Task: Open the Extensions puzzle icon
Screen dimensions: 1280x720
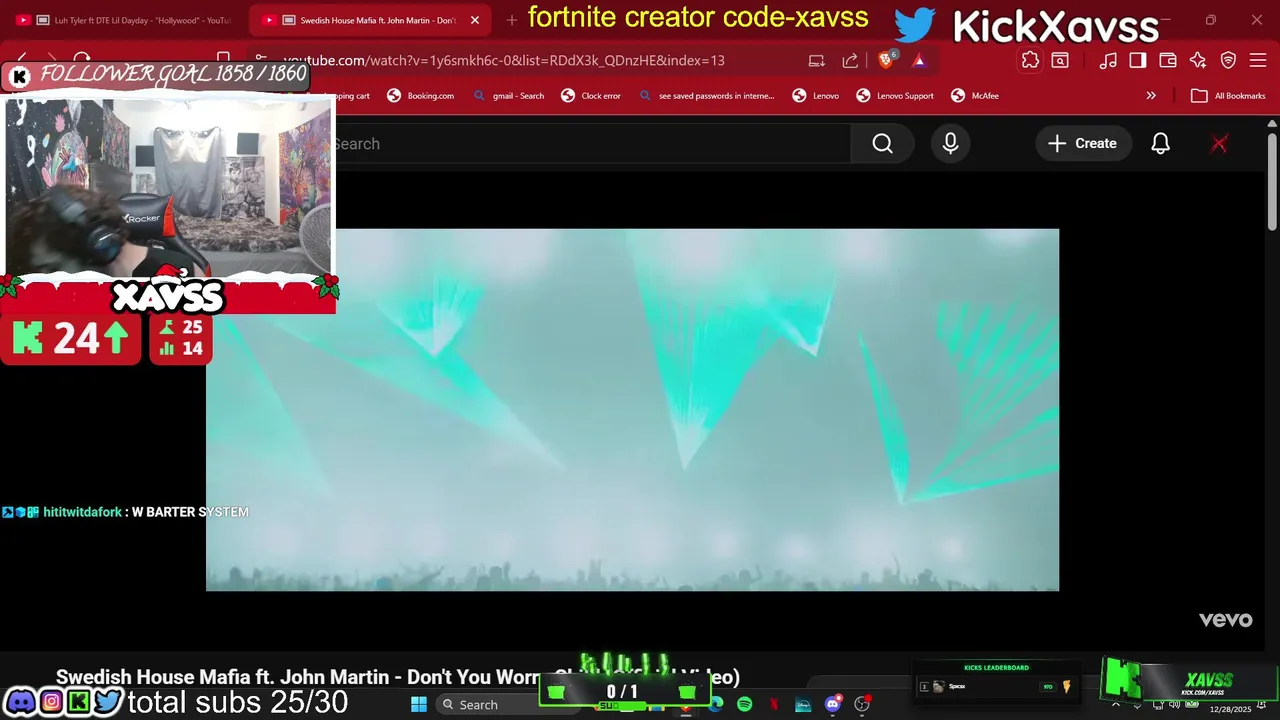Action: coord(1030,60)
